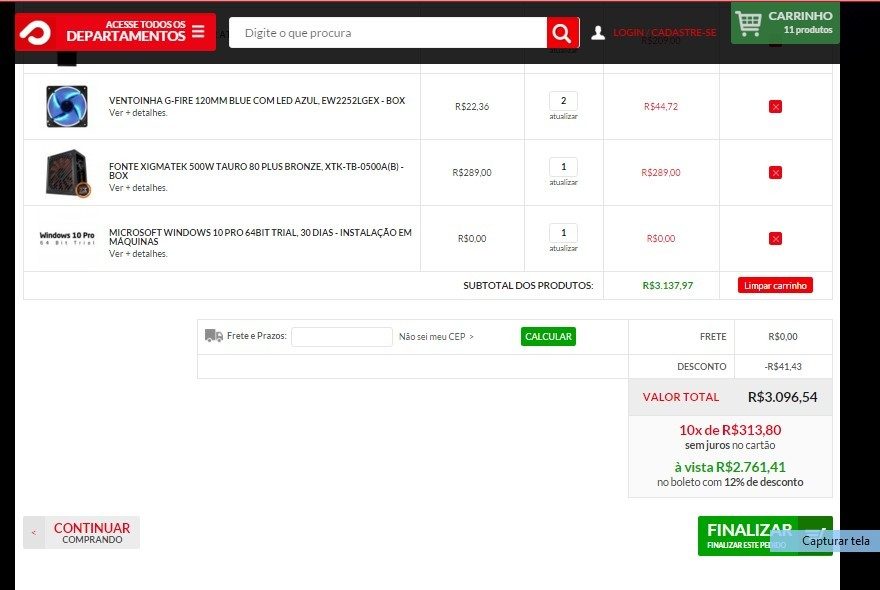
Task: Select the 10x de R$313,80 text
Action: coord(730,430)
